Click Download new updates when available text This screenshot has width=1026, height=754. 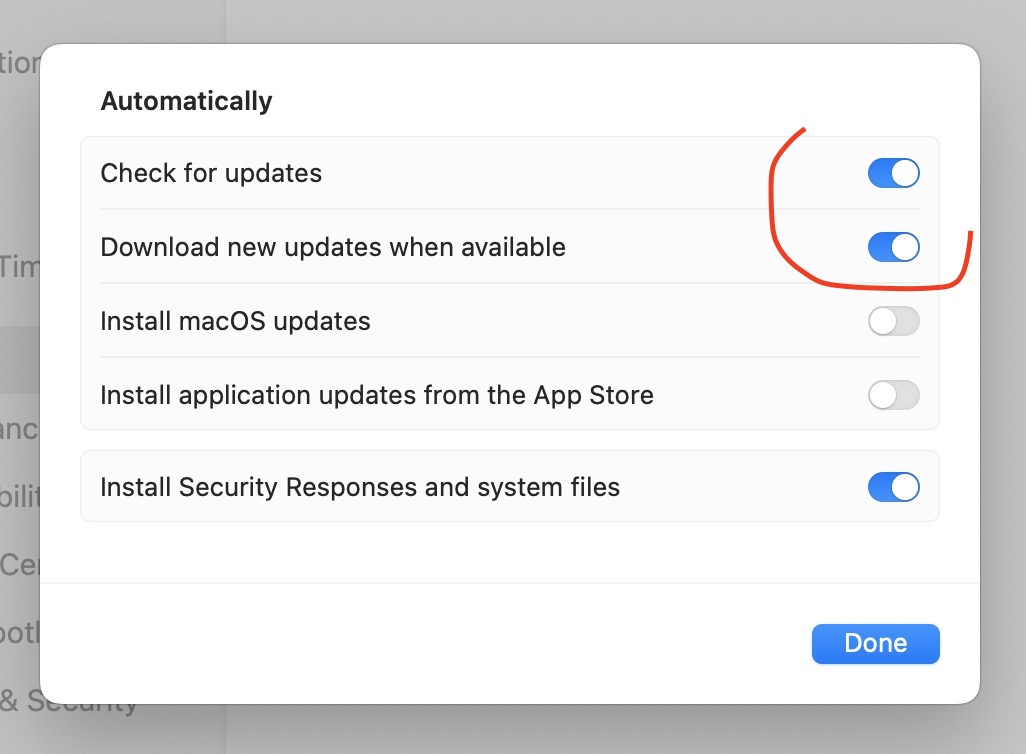click(x=333, y=247)
